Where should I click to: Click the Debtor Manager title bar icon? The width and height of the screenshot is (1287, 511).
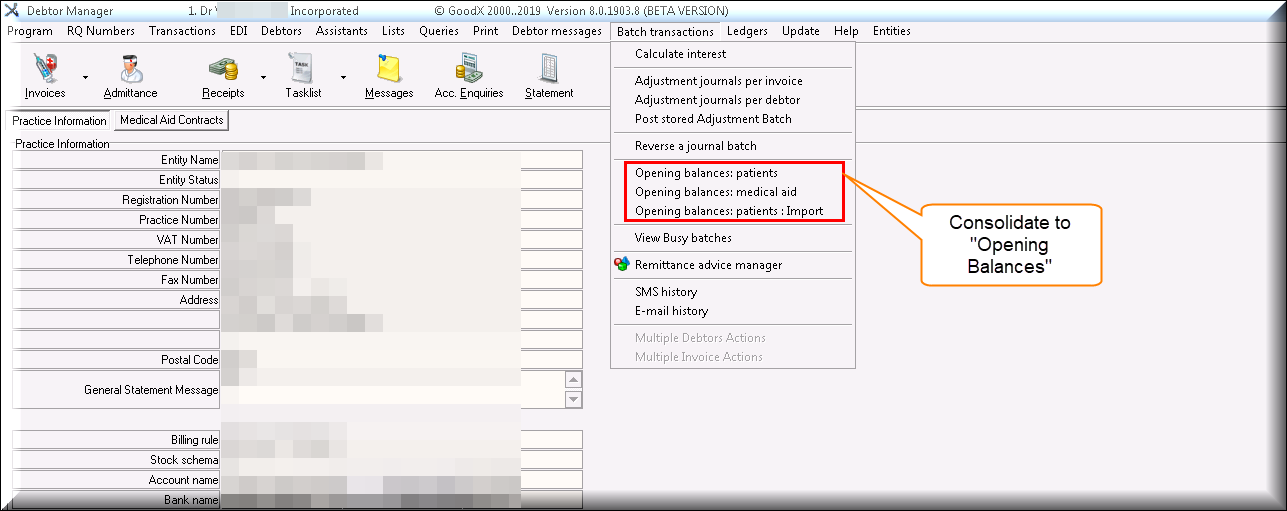[x=13, y=11]
